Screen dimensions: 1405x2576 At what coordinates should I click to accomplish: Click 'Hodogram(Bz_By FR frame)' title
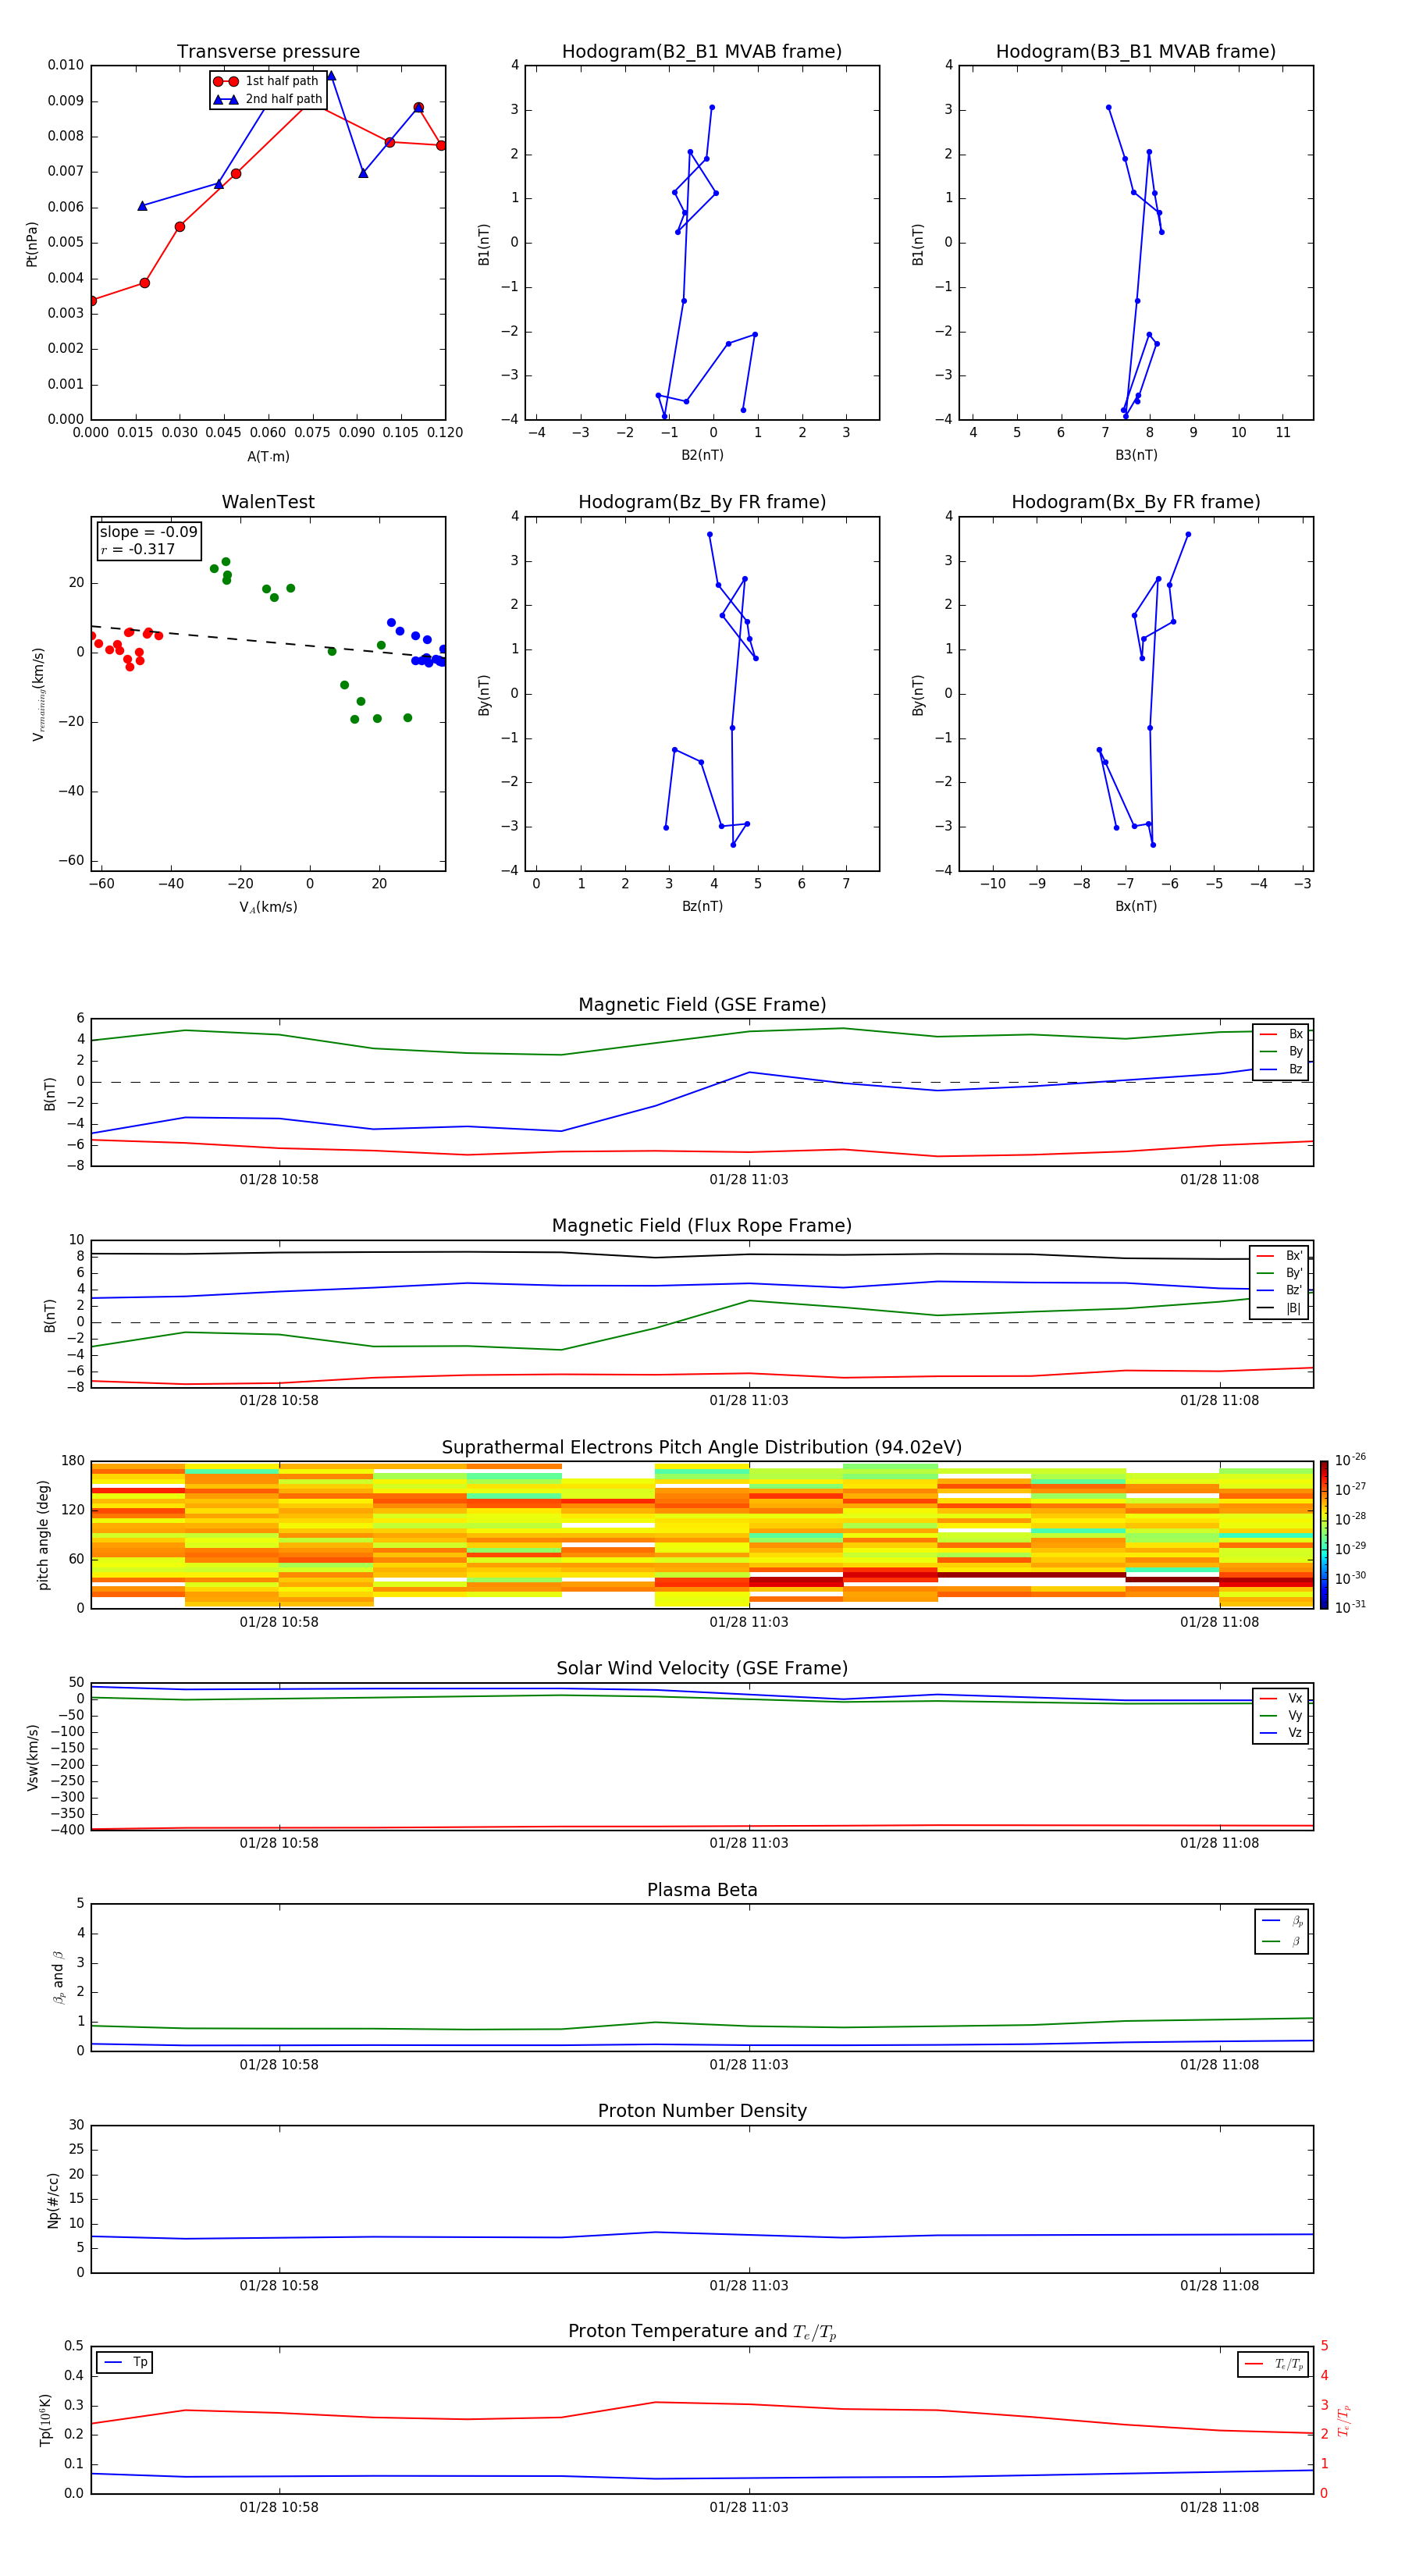[x=702, y=502]
